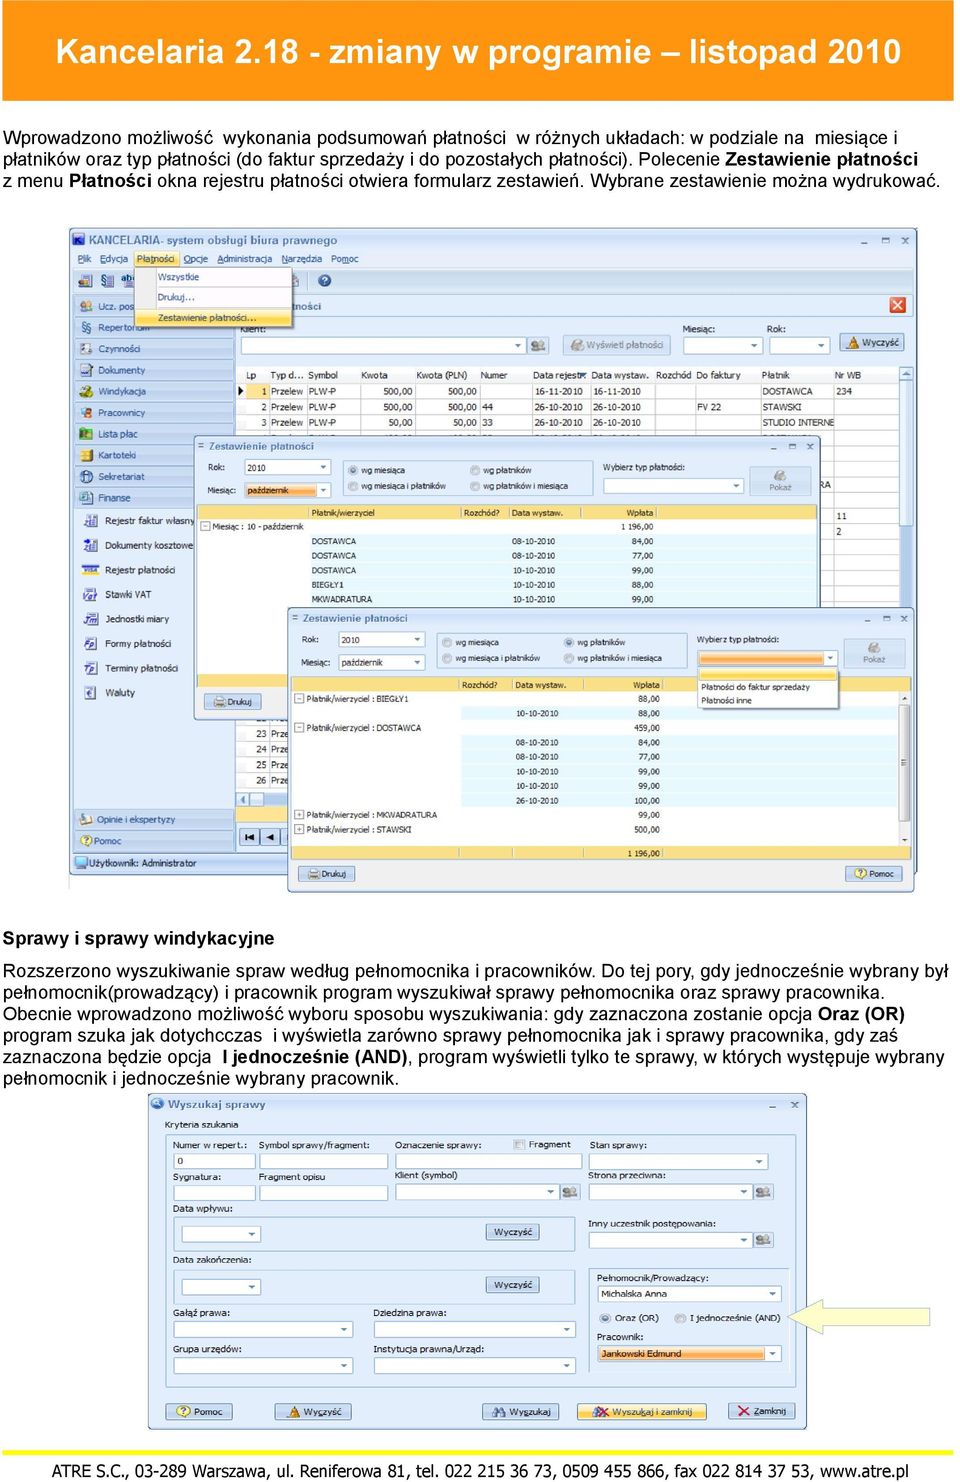This screenshot has width=960, height=1482.
Task: Click Symbol sprawy/fragment input field
Action: coord(322,1161)
